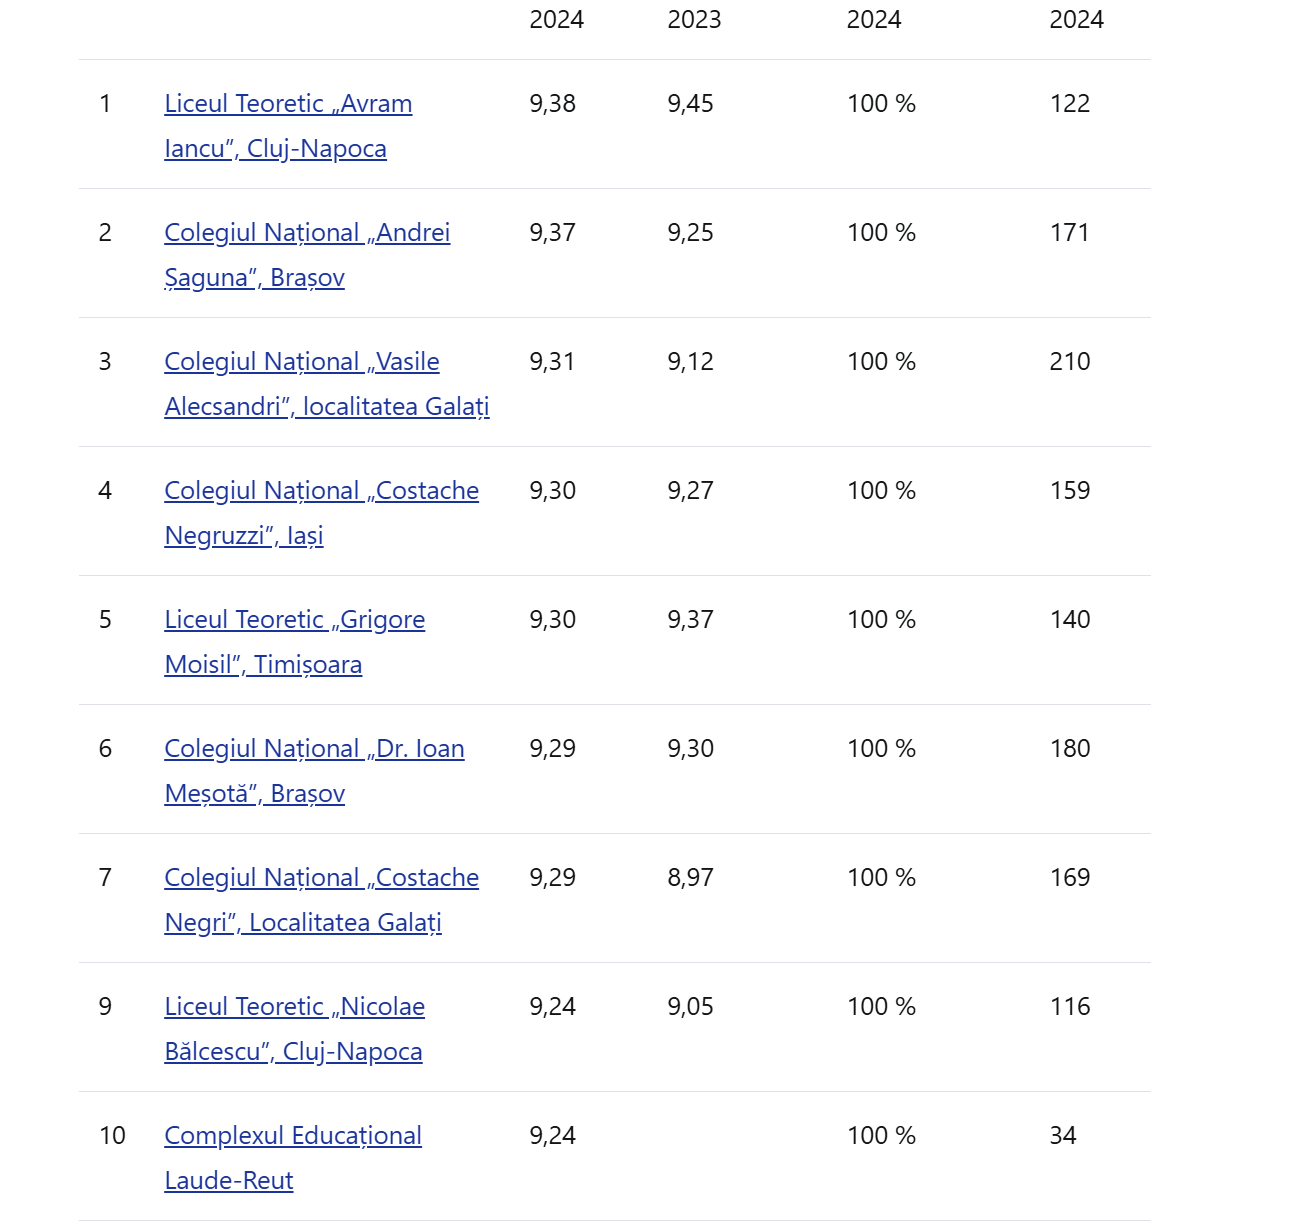The width and height of the screenshot is (1298, 1230).
Task: Click Colegiul Național Vasile Alecsandri Galați link
Action: point(301,362)
